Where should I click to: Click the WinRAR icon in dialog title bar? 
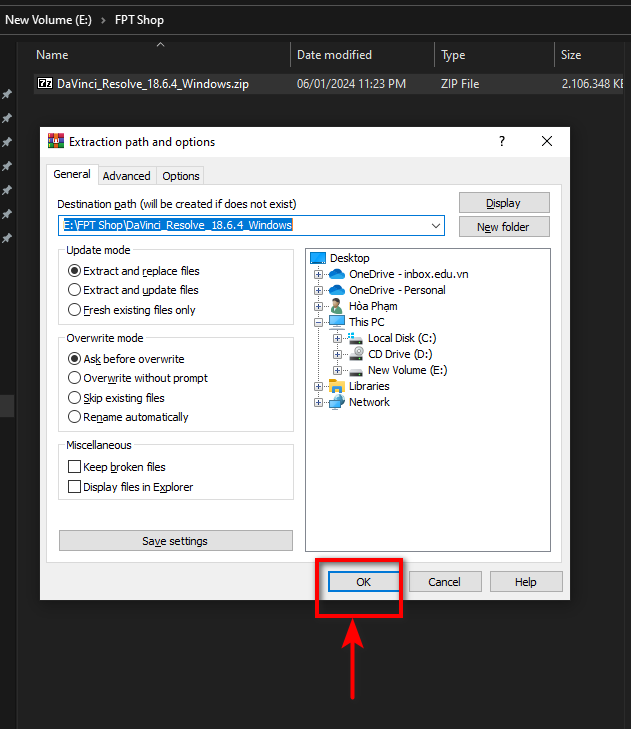pos(56,141)
